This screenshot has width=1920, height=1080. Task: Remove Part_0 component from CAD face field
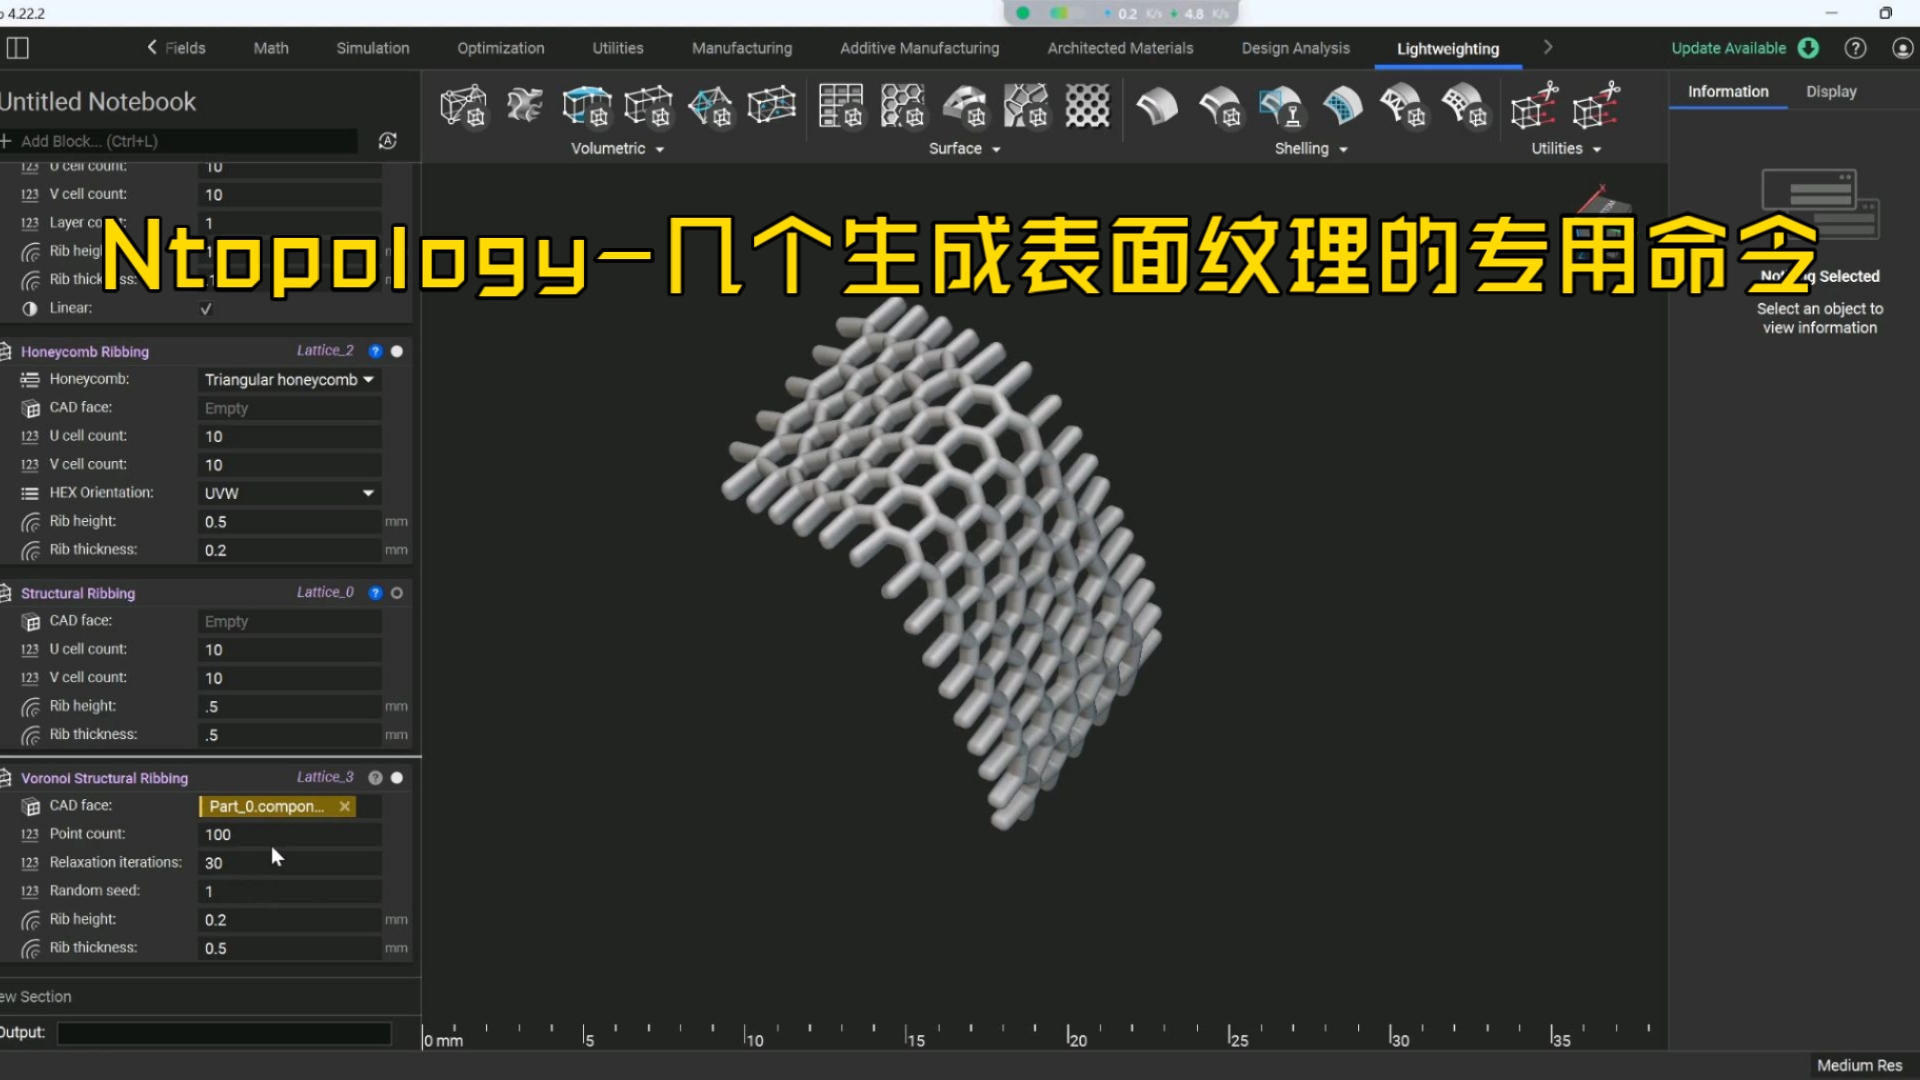345,806
